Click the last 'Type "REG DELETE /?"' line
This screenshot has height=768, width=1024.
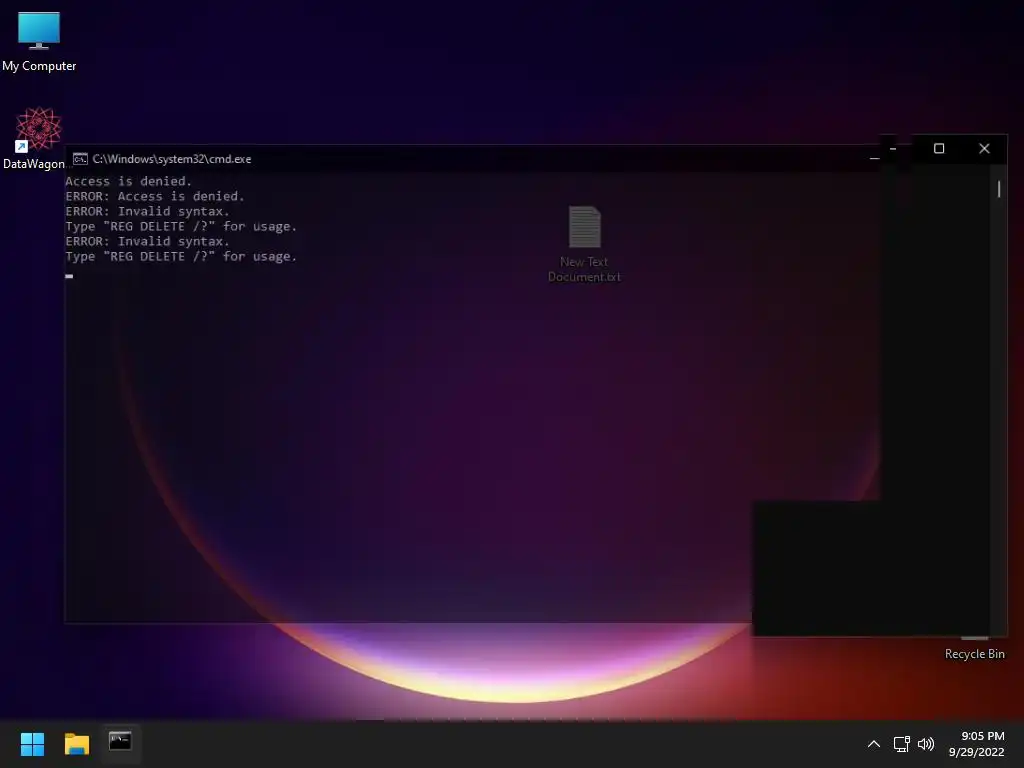click(x=181, y=256)
